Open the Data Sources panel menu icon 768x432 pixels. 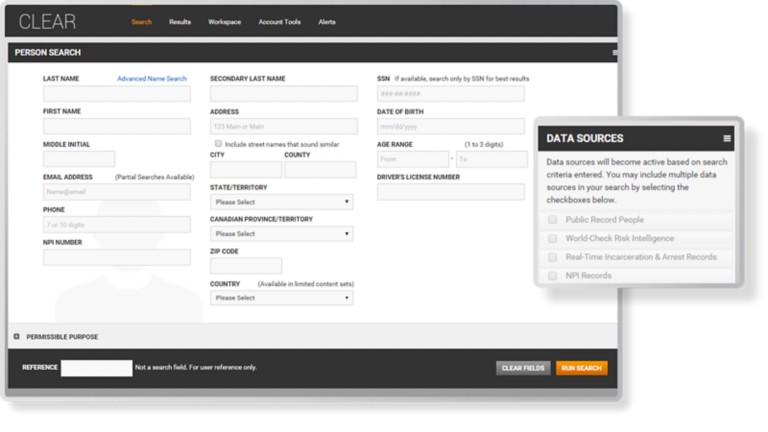pos(727,139)
